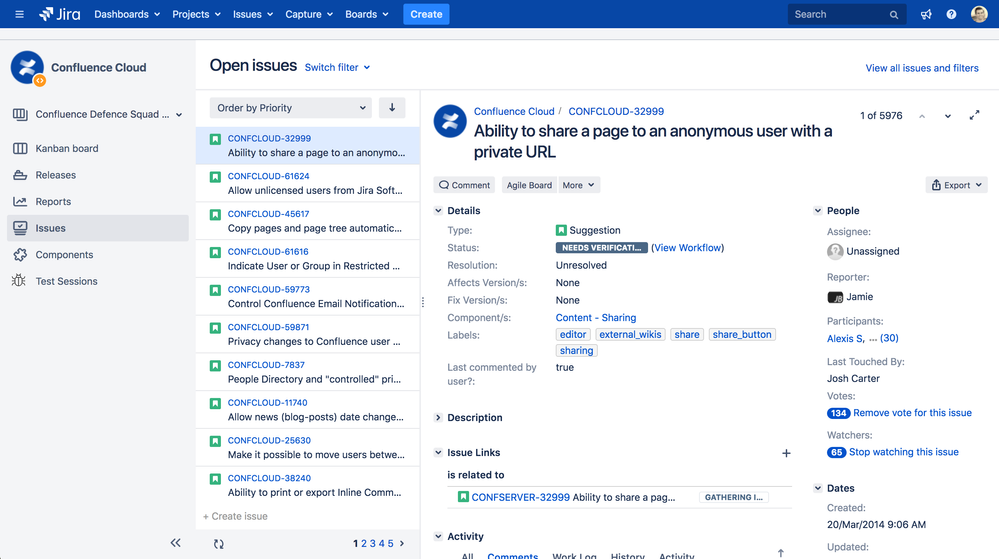Click the 65 watchers badge
This screenshot has width=999, height=559.
[x=836, y=452]
